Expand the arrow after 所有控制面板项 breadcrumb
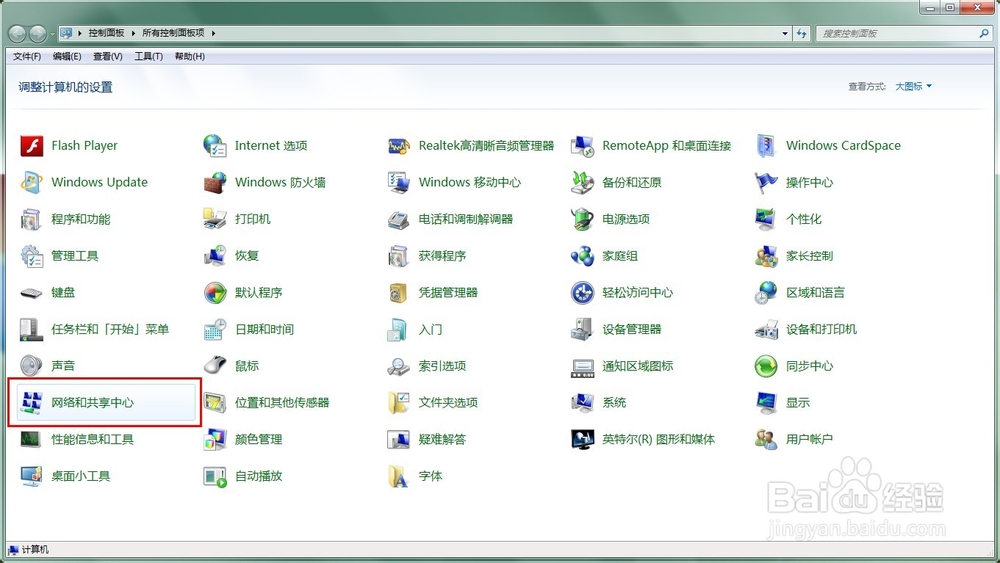 214,33
